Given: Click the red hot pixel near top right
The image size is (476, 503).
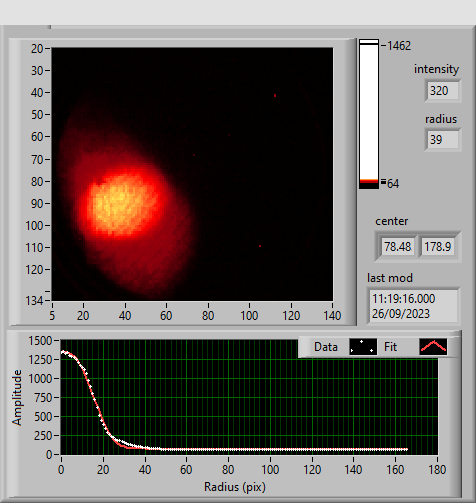Looking at the screenshot, I should [x=275, y=96].
